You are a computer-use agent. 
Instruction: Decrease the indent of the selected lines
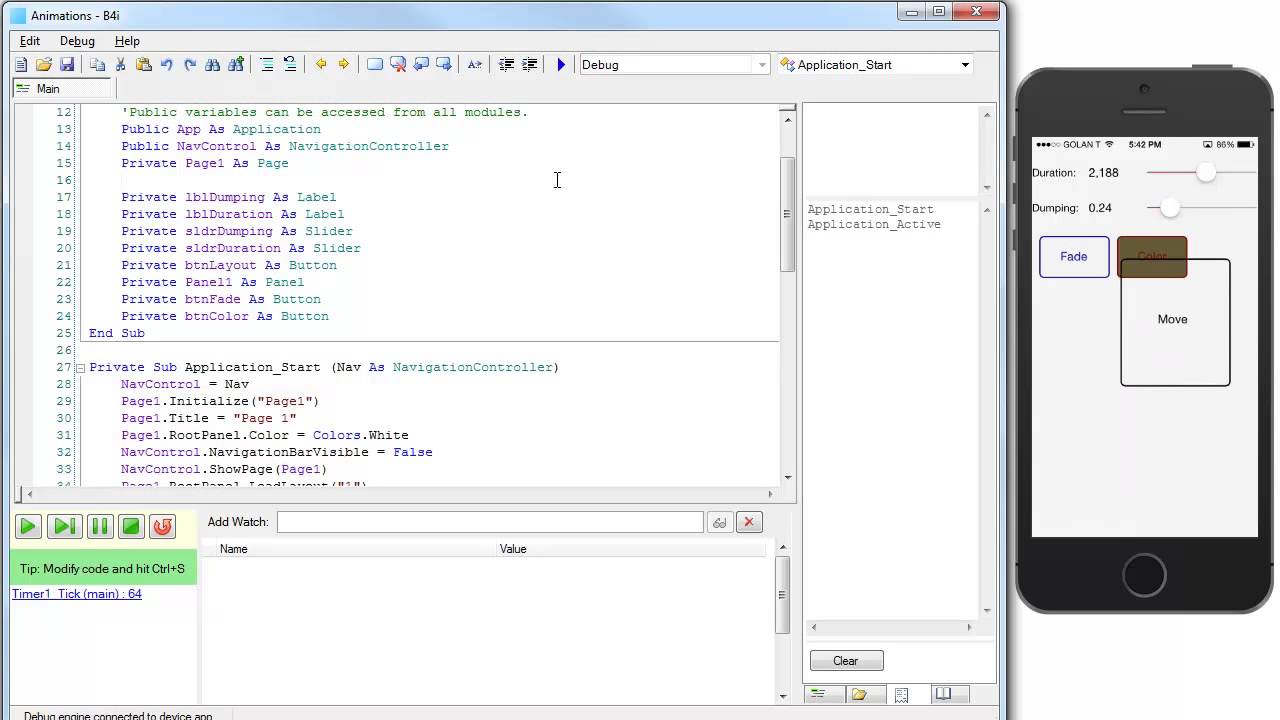click(506, 64)
